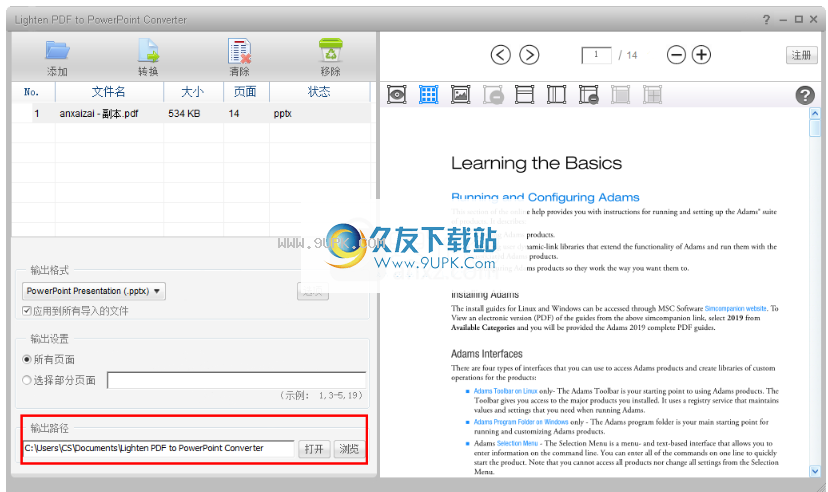Go to previous page with left arrow
Screen dimensions: 828x492
click(x=501, y=55)
